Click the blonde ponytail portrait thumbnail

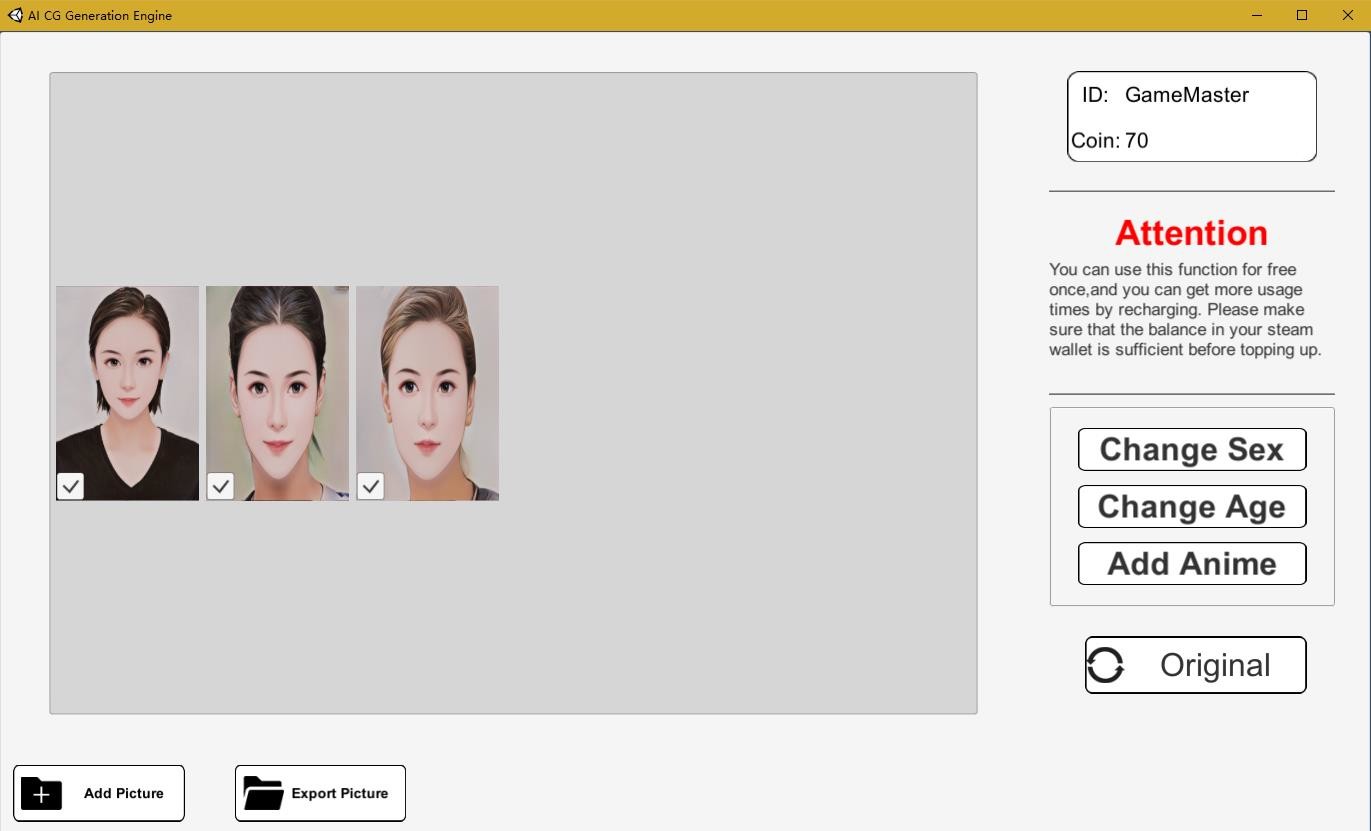427,380
